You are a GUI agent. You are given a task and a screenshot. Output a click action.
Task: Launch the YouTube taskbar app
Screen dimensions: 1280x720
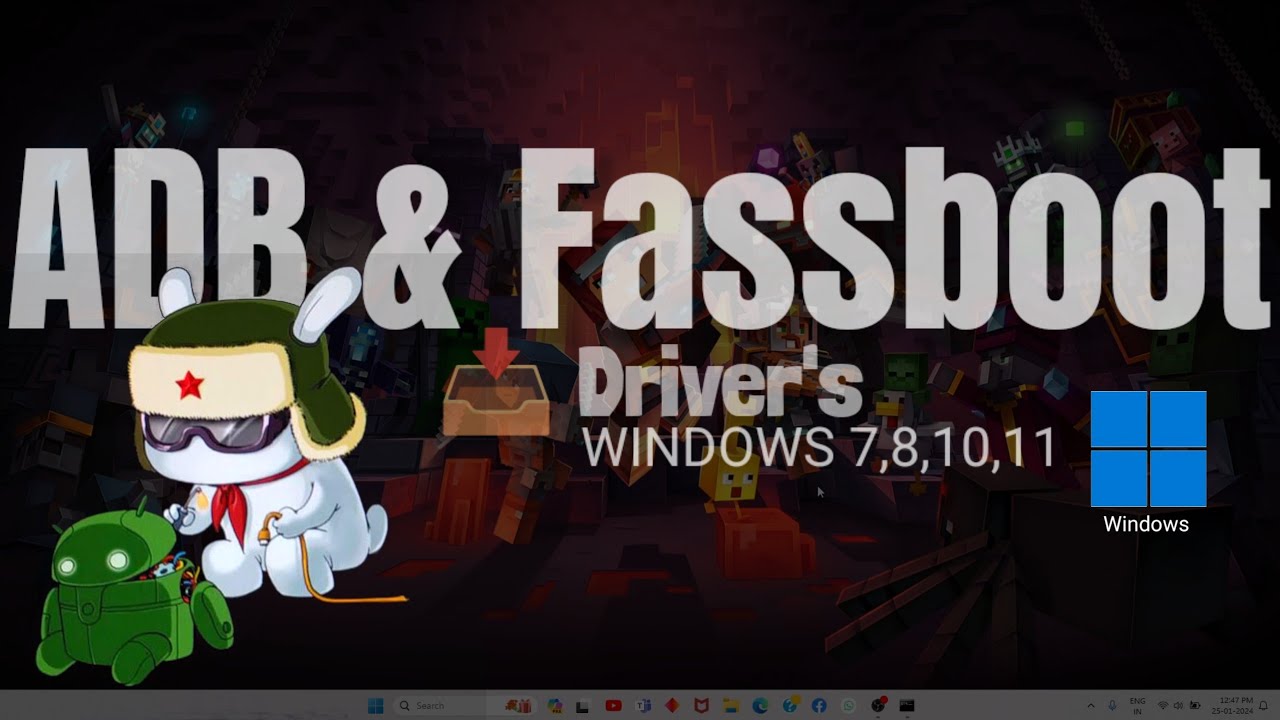click(x=613, y=706)
